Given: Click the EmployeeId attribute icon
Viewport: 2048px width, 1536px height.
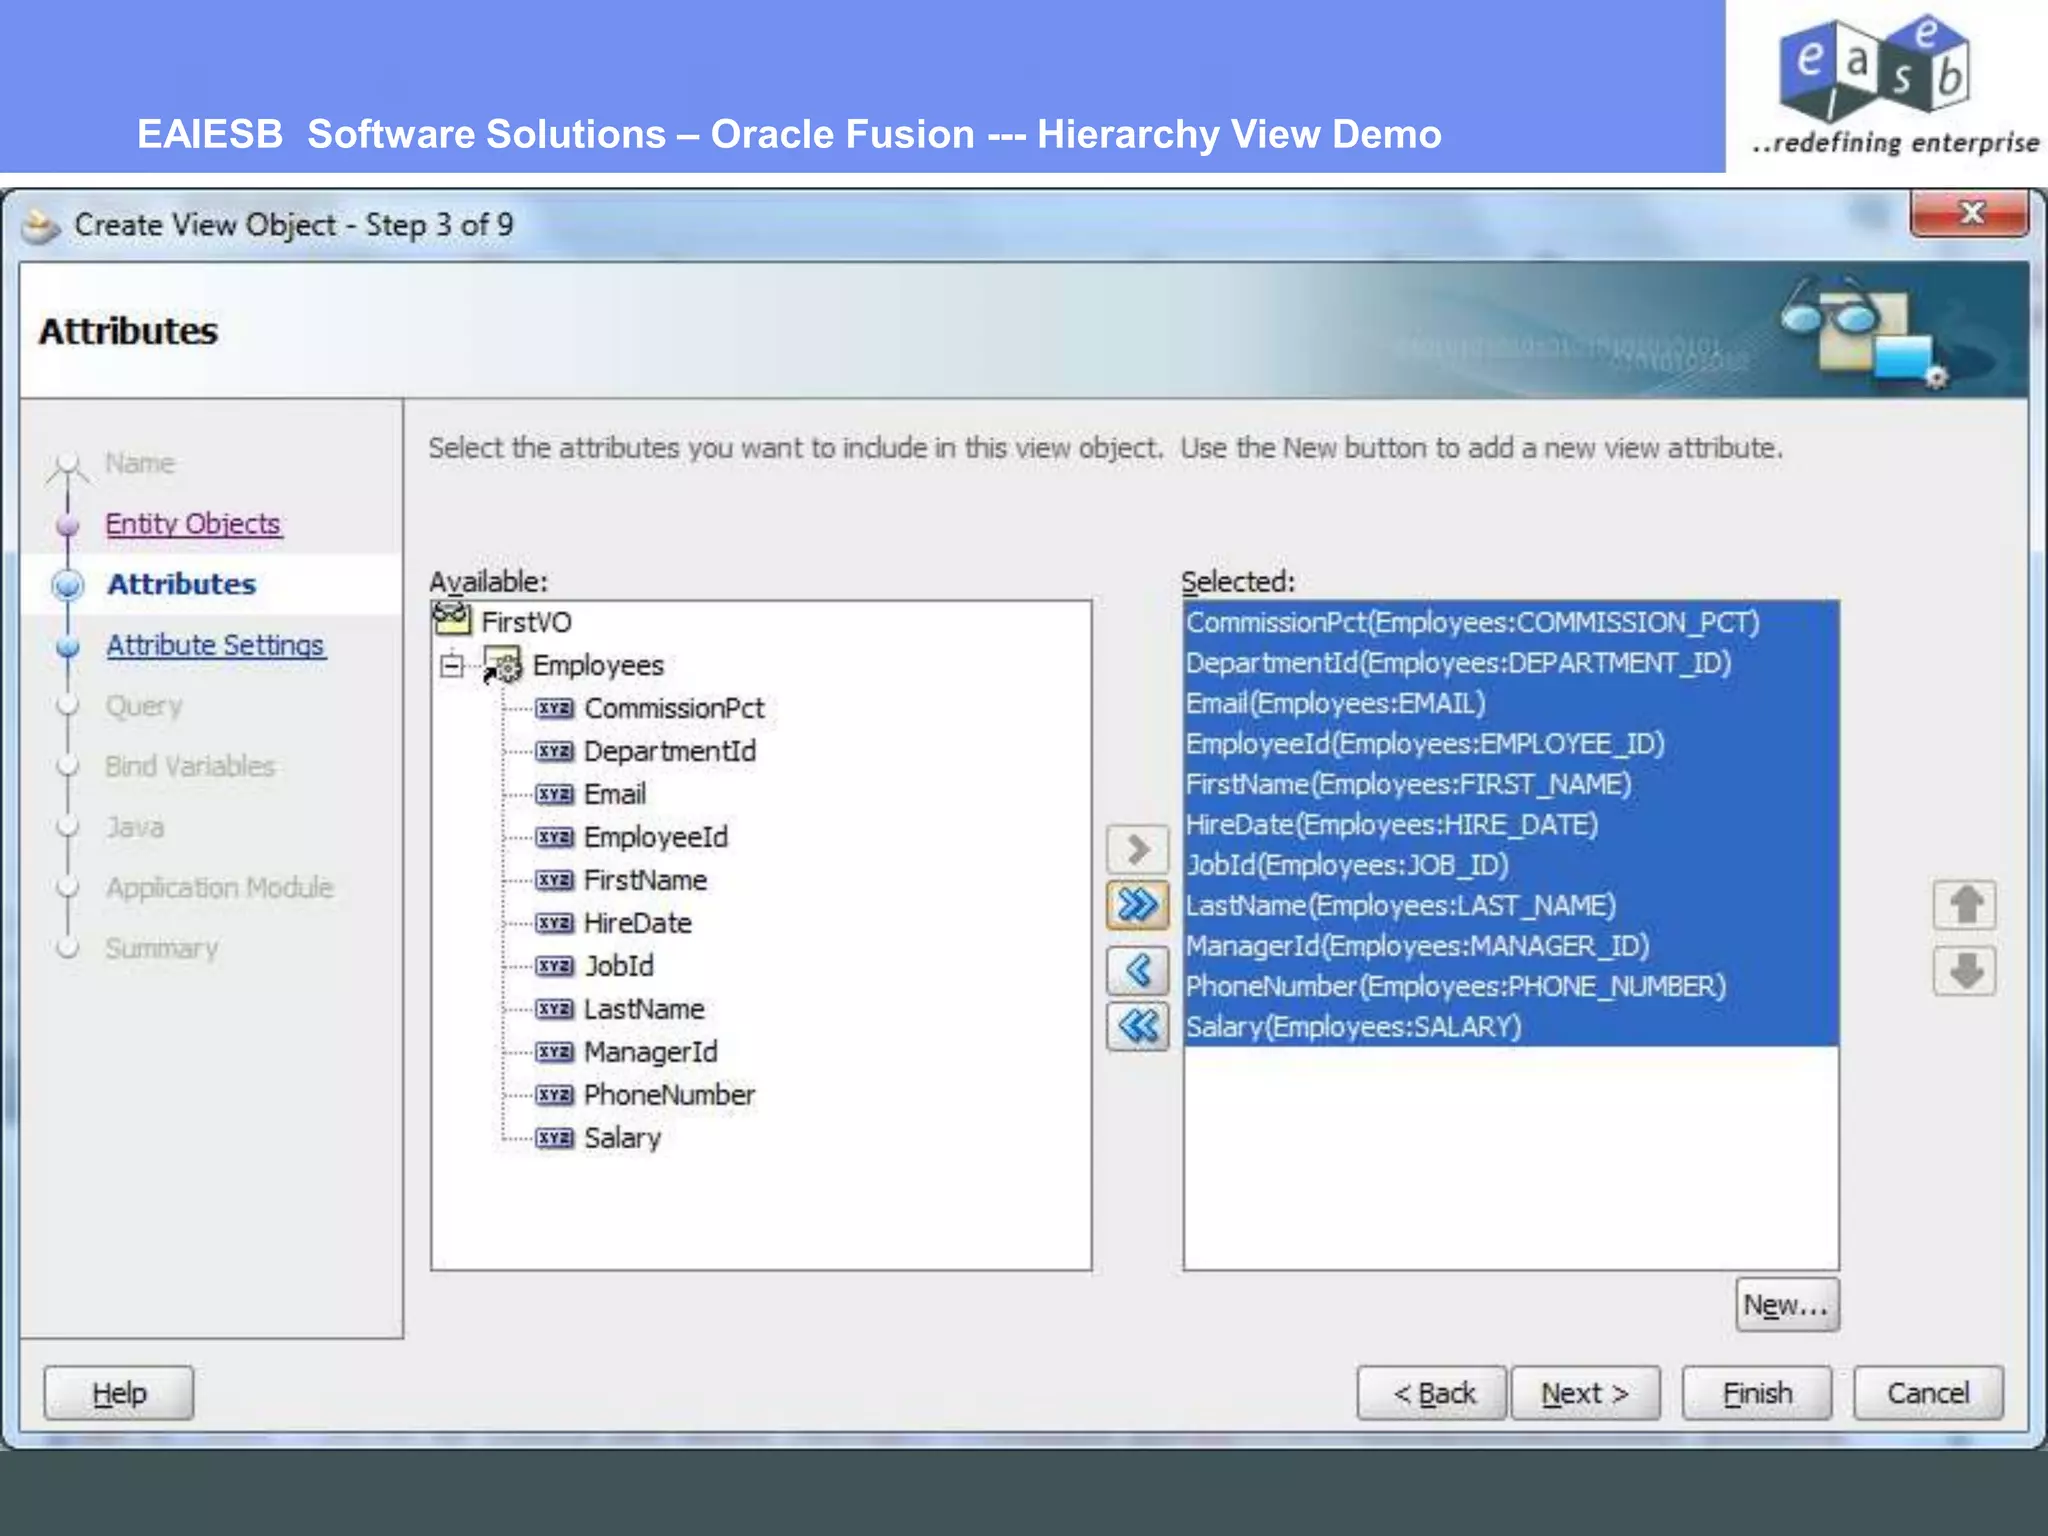Looking at the screenshot, I should [x=554, y=837].
